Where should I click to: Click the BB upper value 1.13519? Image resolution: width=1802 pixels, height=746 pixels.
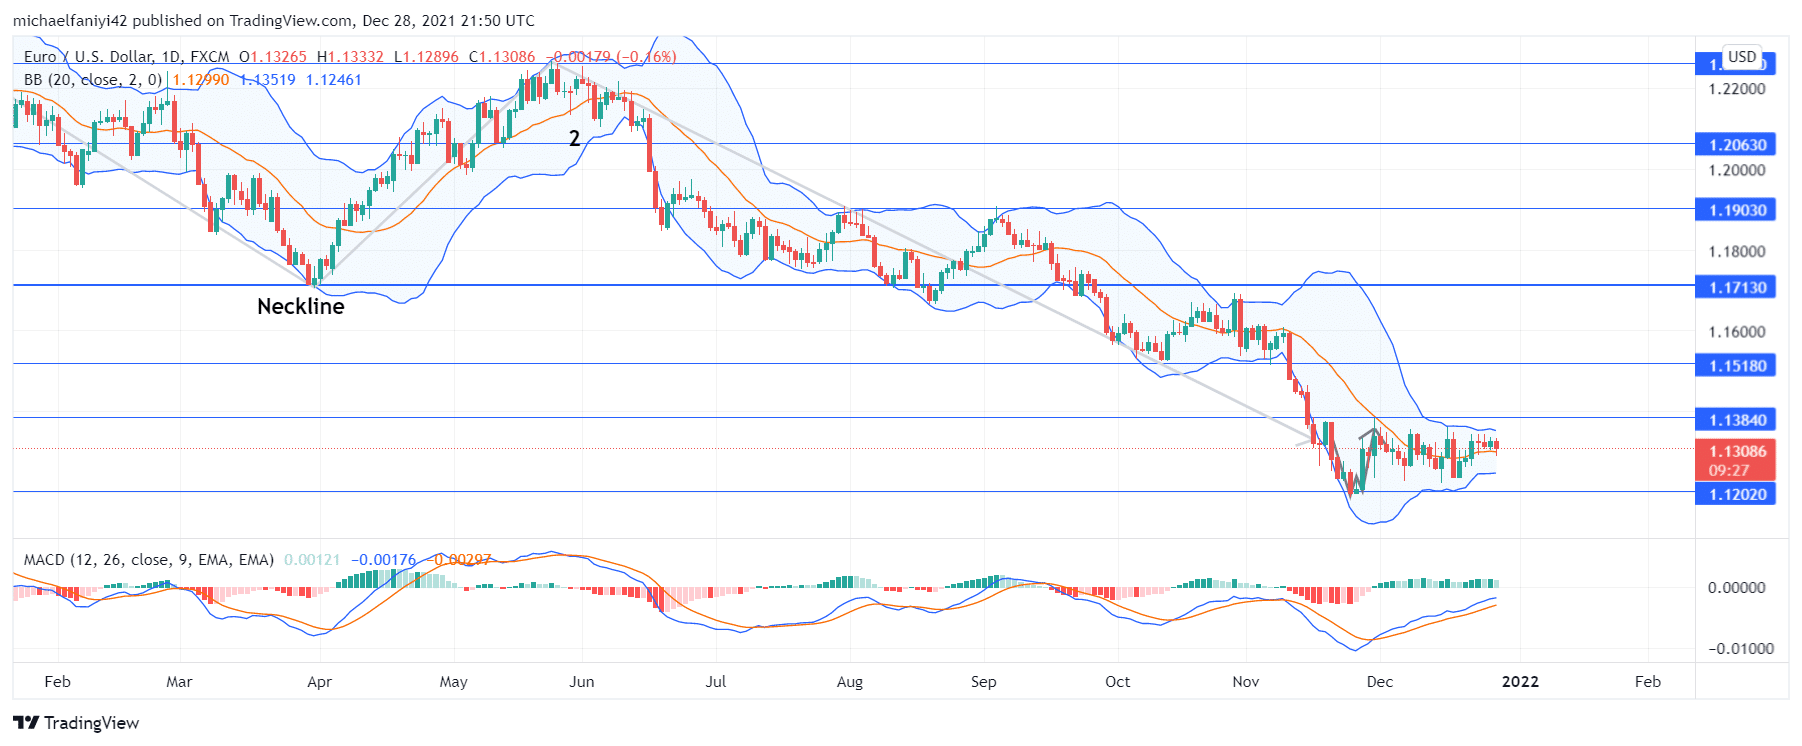[267, 80]
